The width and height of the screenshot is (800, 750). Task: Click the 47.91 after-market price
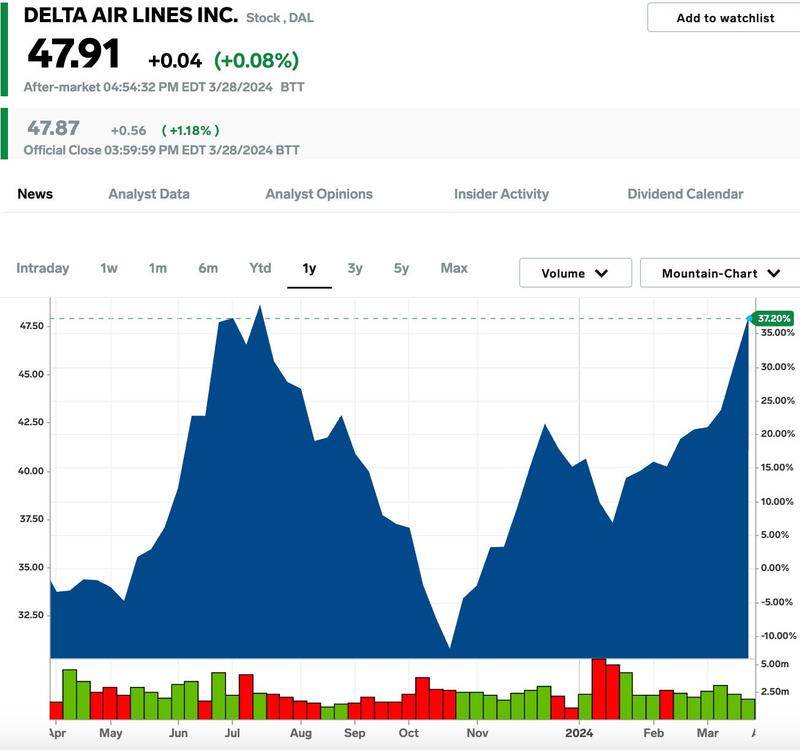coord(73,54)
